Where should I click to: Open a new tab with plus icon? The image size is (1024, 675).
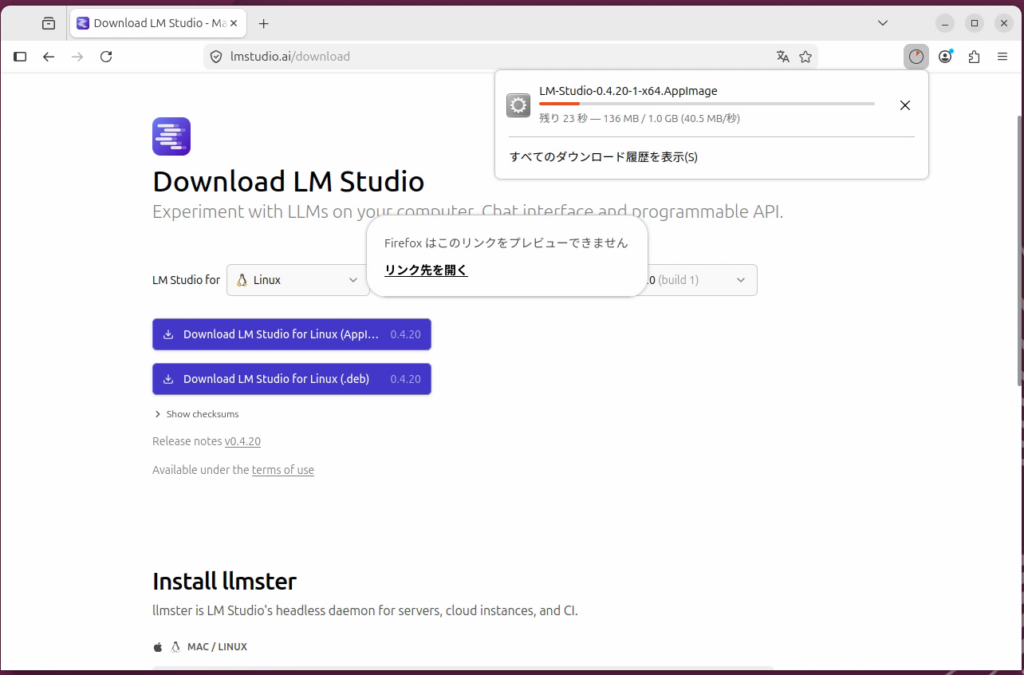(x=263, y=24)
